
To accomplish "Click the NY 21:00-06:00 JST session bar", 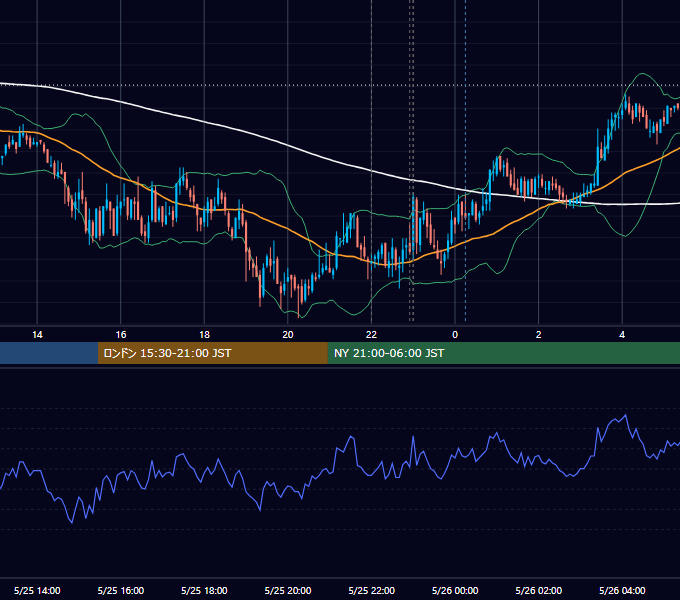I will (x=503, y=353).
